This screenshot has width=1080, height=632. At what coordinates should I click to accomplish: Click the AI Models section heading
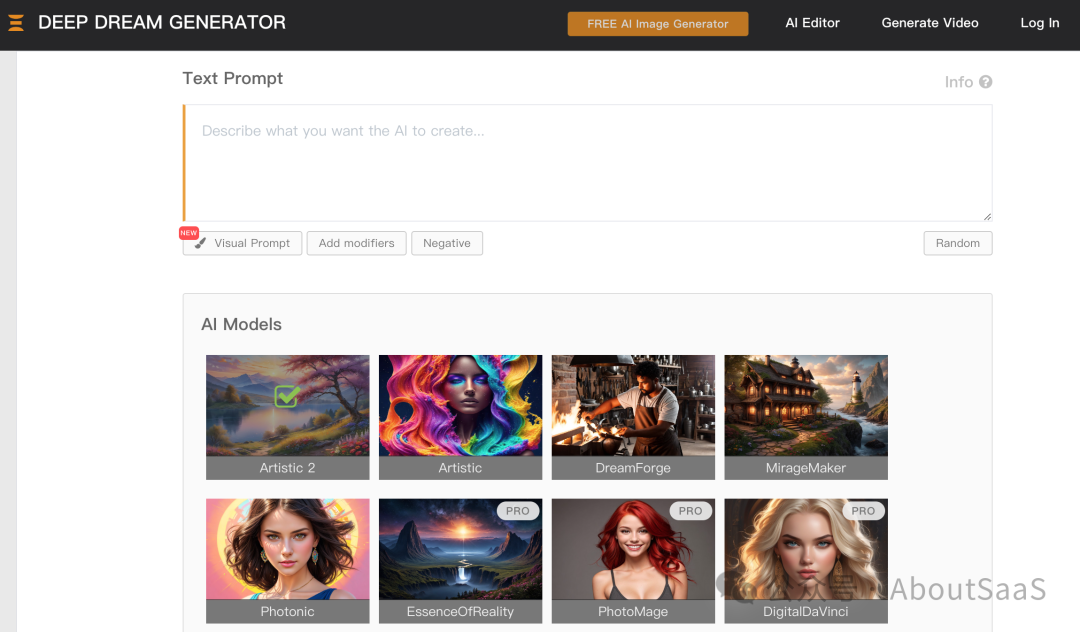(x=241, y=324)
